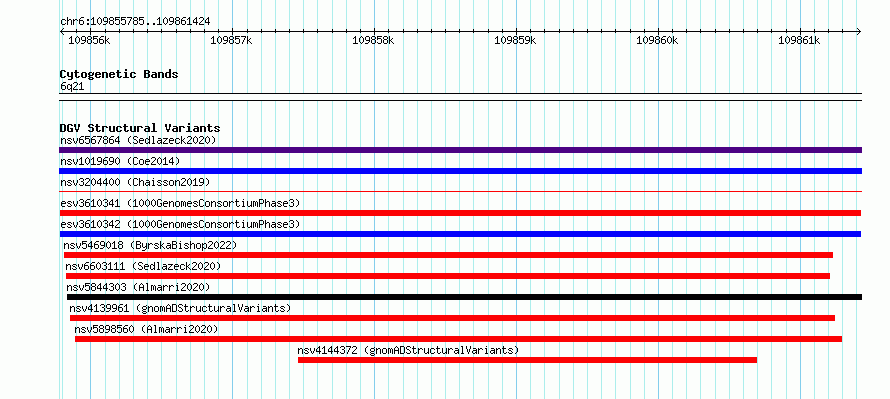Screen dimensions: 890x399
Task: Click the 109857k ruler tick label
Action: pyautogui.click(x=232, y=40)
